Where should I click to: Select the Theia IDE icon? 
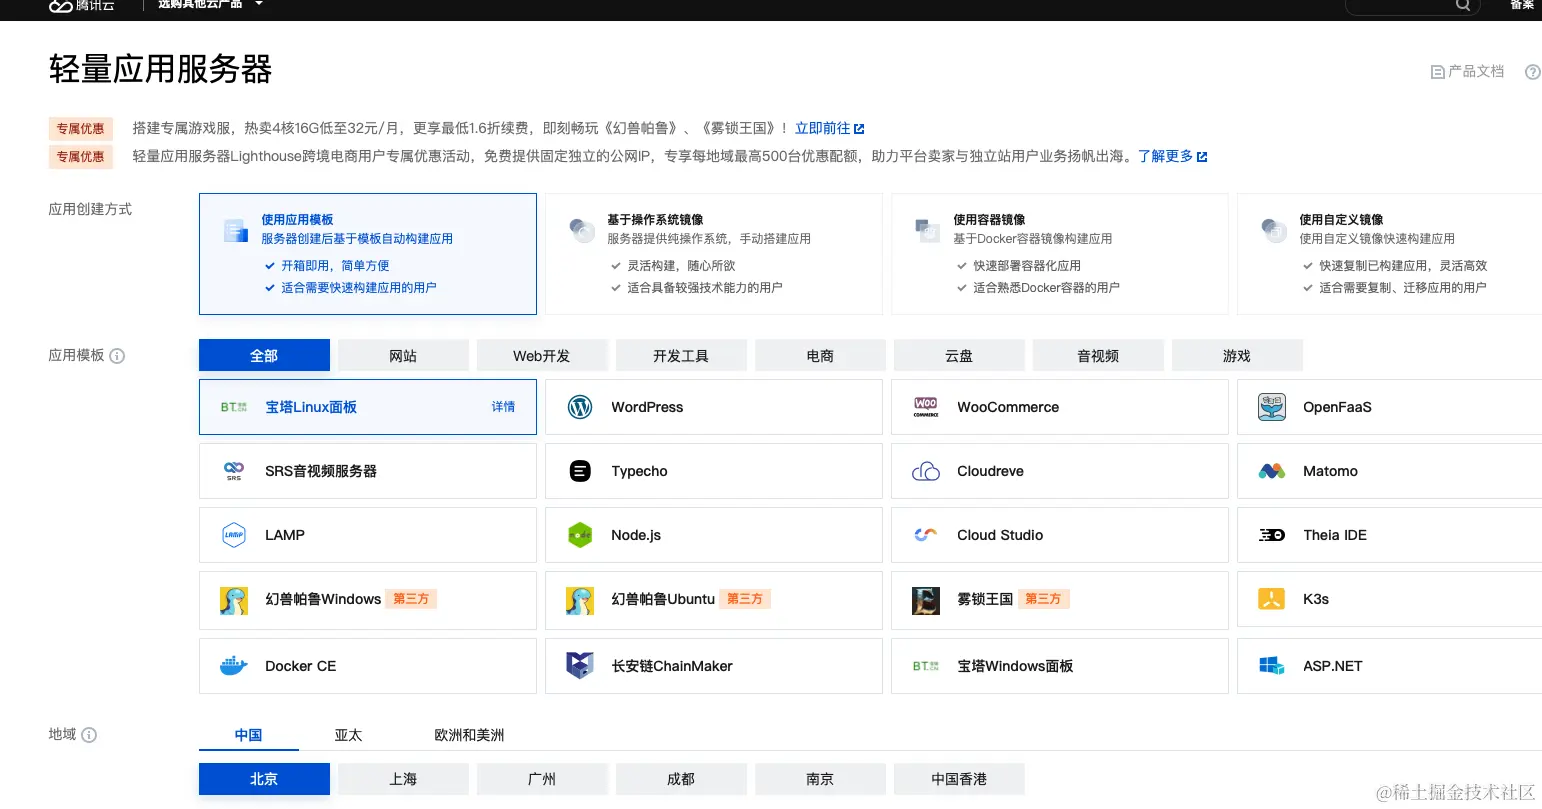(1272, 535)
